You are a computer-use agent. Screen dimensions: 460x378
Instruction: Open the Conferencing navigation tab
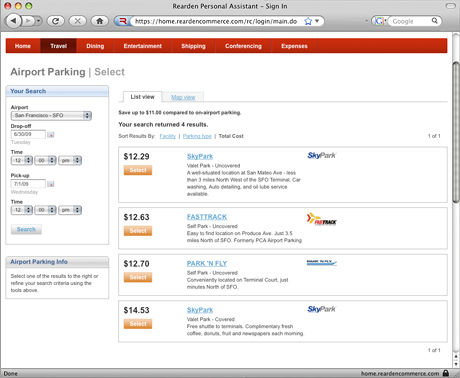coord(243,46)
